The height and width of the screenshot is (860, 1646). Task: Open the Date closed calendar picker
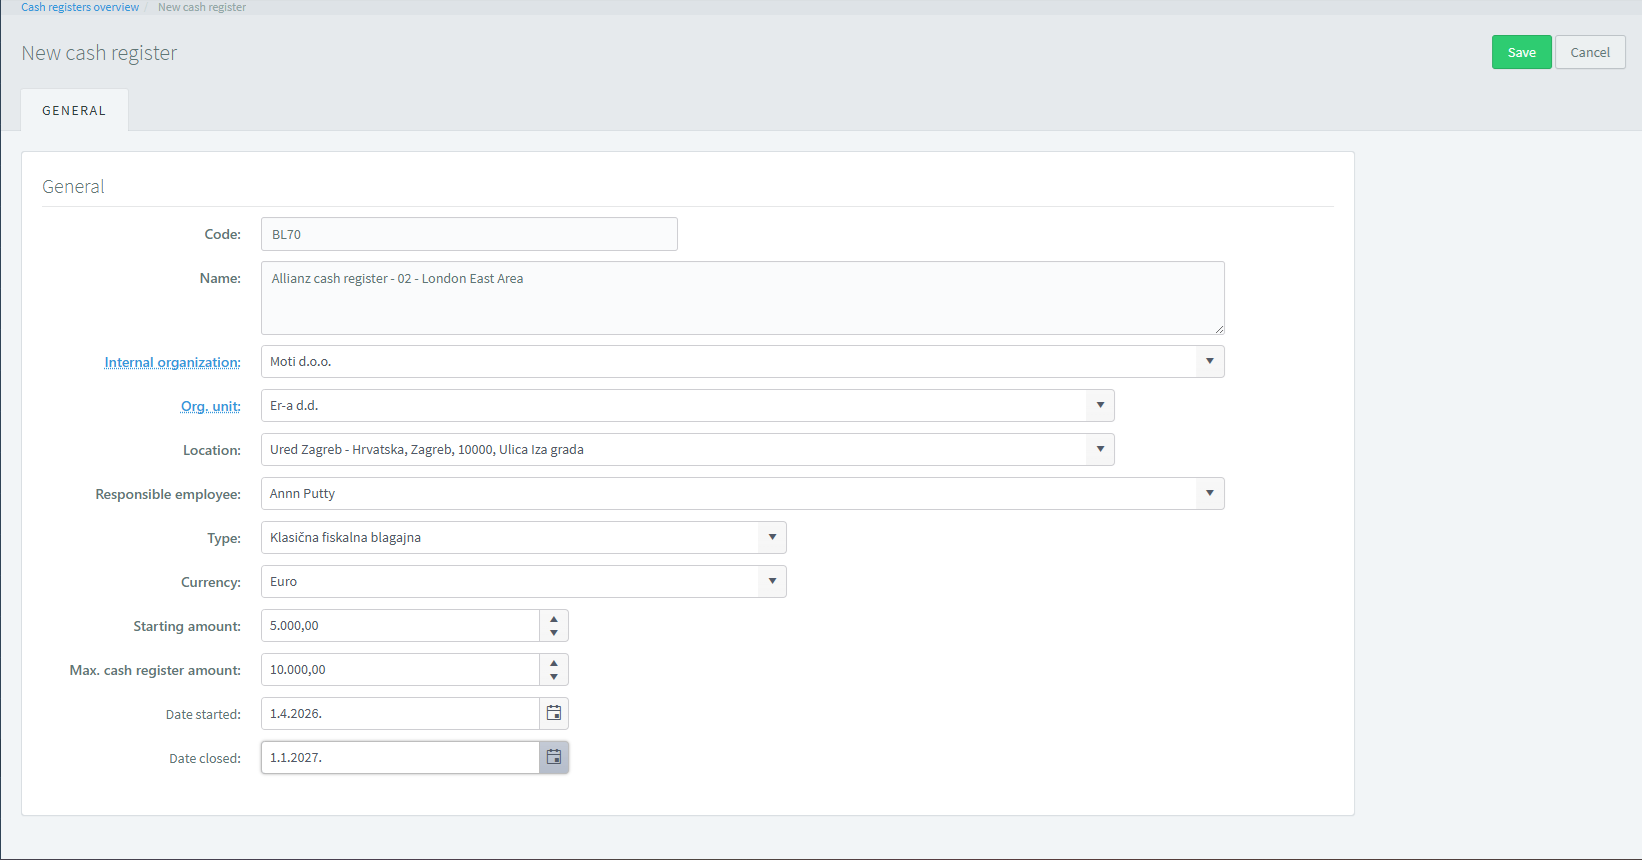coord(553,758)
